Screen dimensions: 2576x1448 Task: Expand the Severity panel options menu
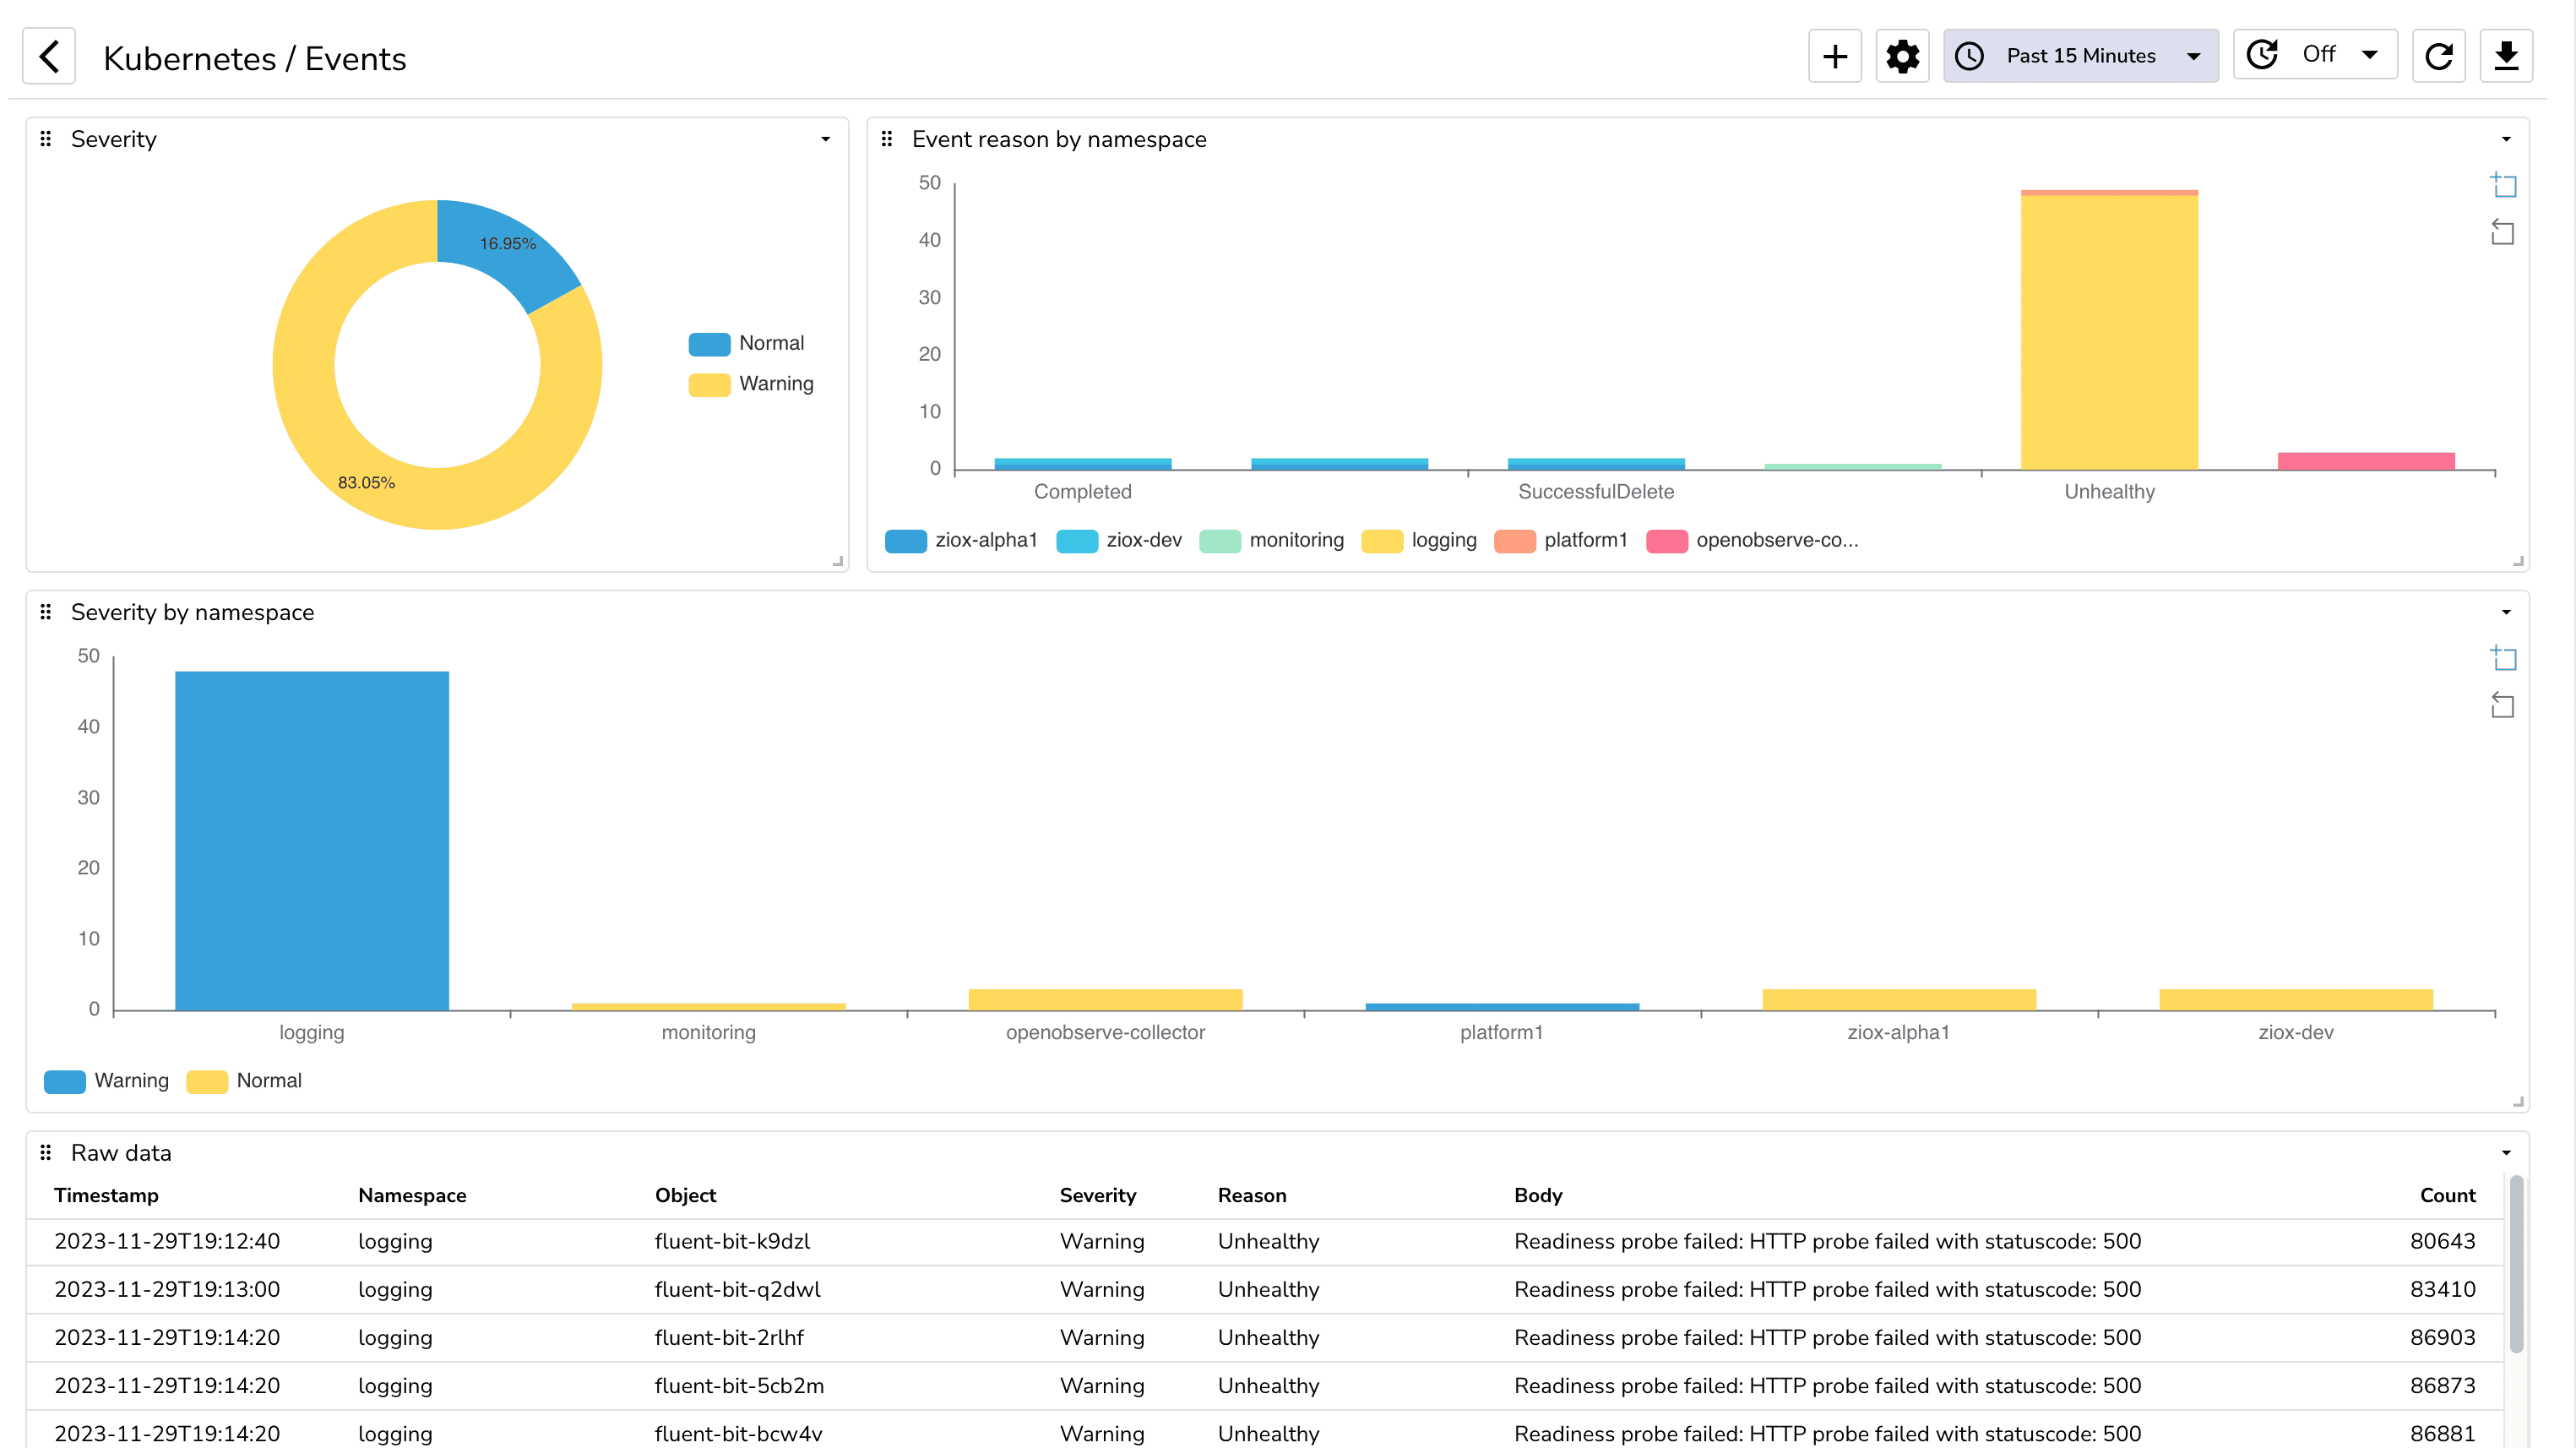point(825,138)
